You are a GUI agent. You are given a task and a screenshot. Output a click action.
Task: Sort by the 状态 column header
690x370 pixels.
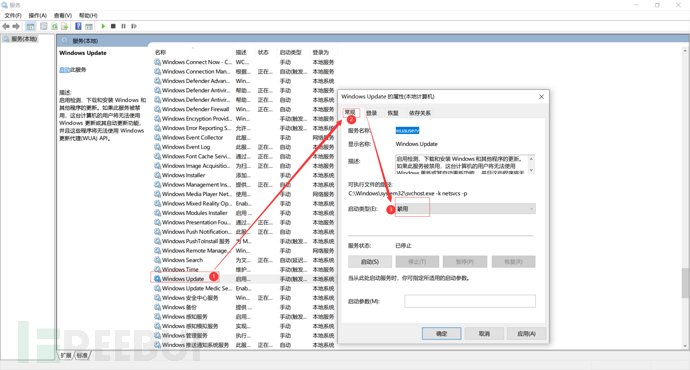263,52
